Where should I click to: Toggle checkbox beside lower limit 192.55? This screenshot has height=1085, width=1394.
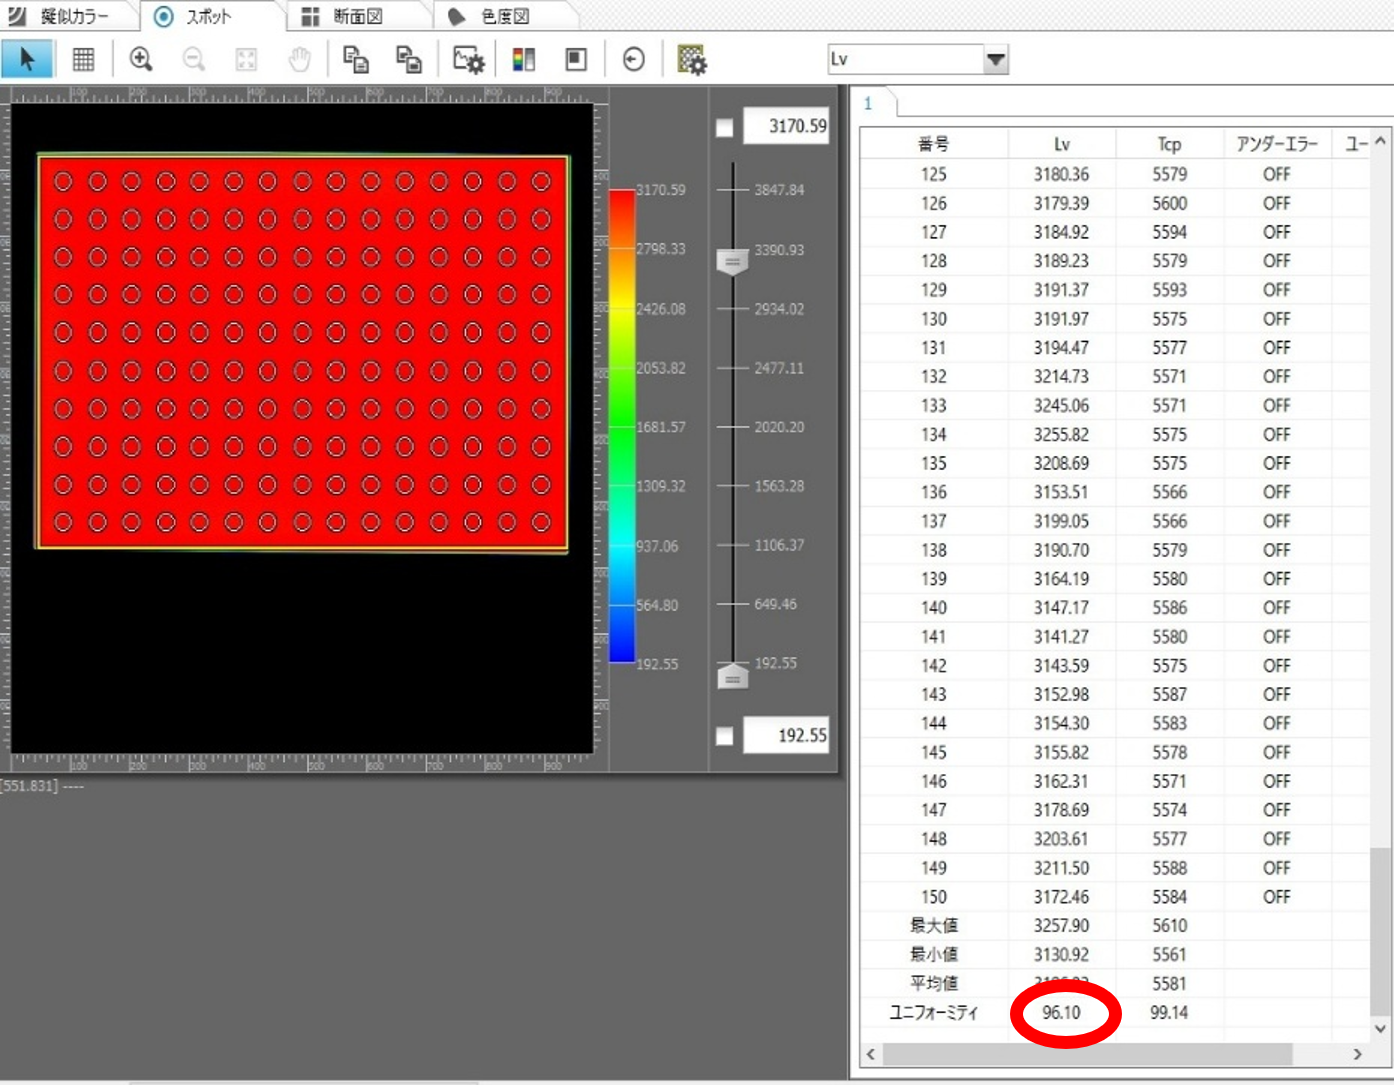pyautogui.click(x=725, y=736)
